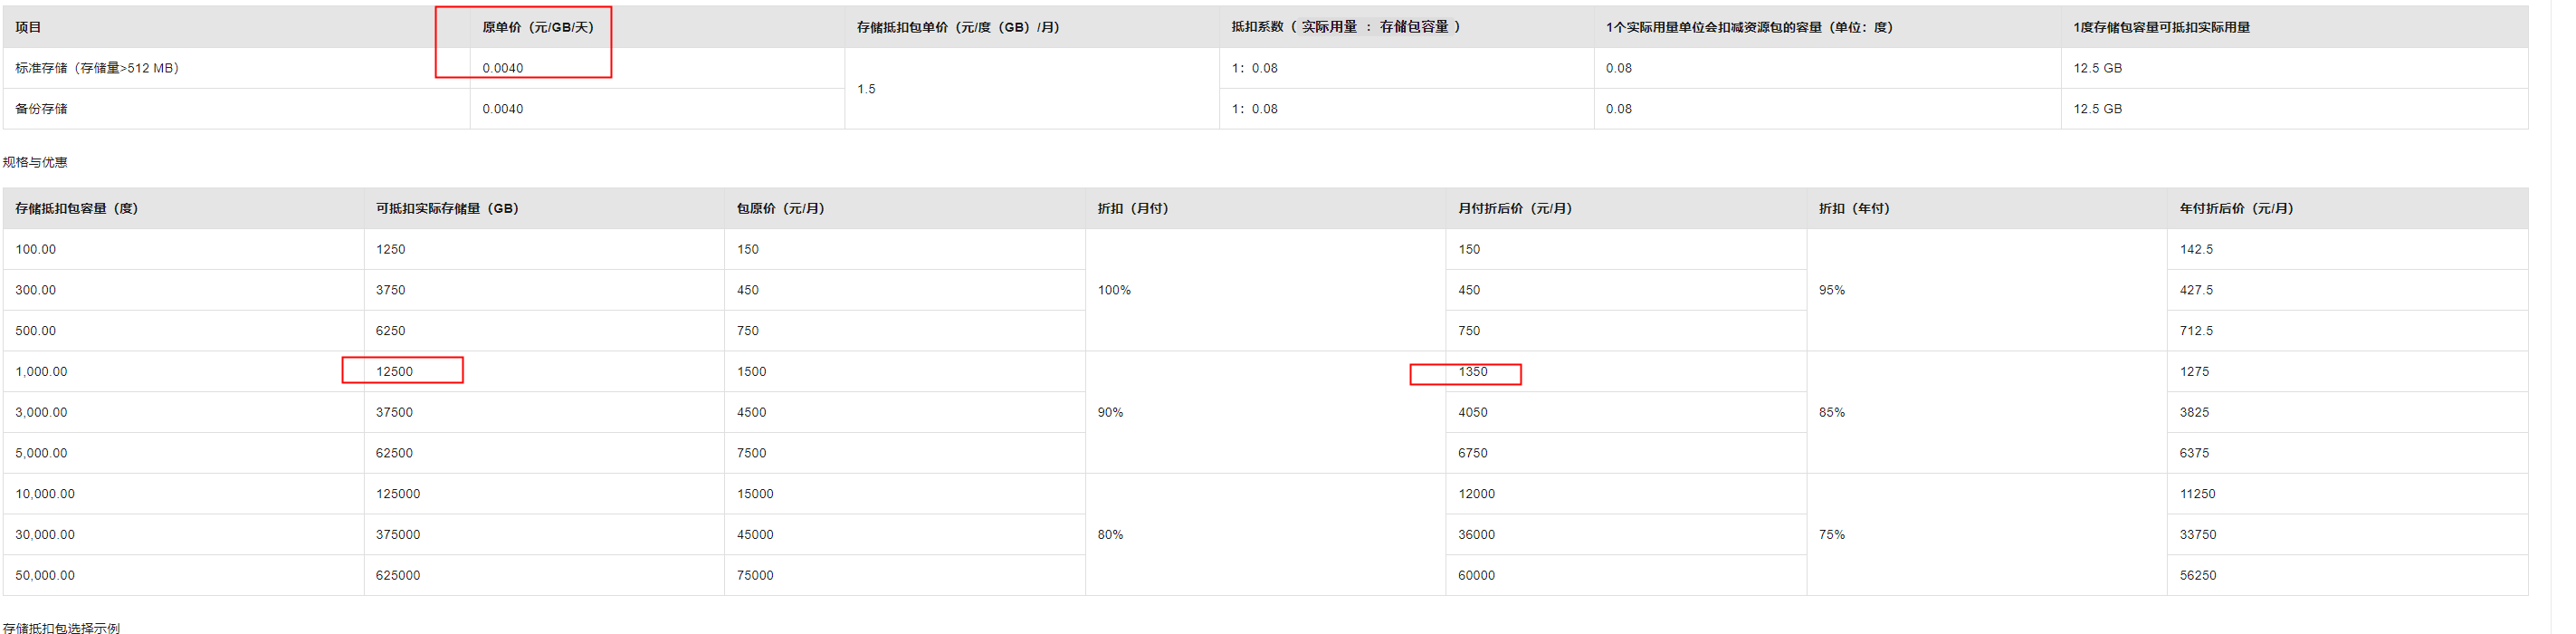The height and width of the screenshot is (634, 2576).
Task: Click the 50,000.00 package capacity cell
Action: (45, 576)
